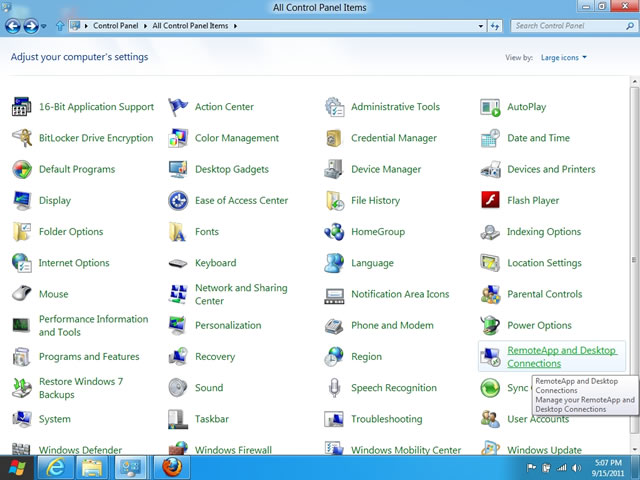Open the Date and Time icon
The width and height of the screenshot is (640, 480).
pos(490,138)
